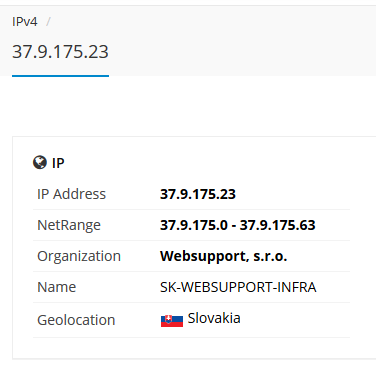This screenshot has width=376, height=378.
Task: Click the s.r.o. suffix of the organization
Action: pos(270,256)
